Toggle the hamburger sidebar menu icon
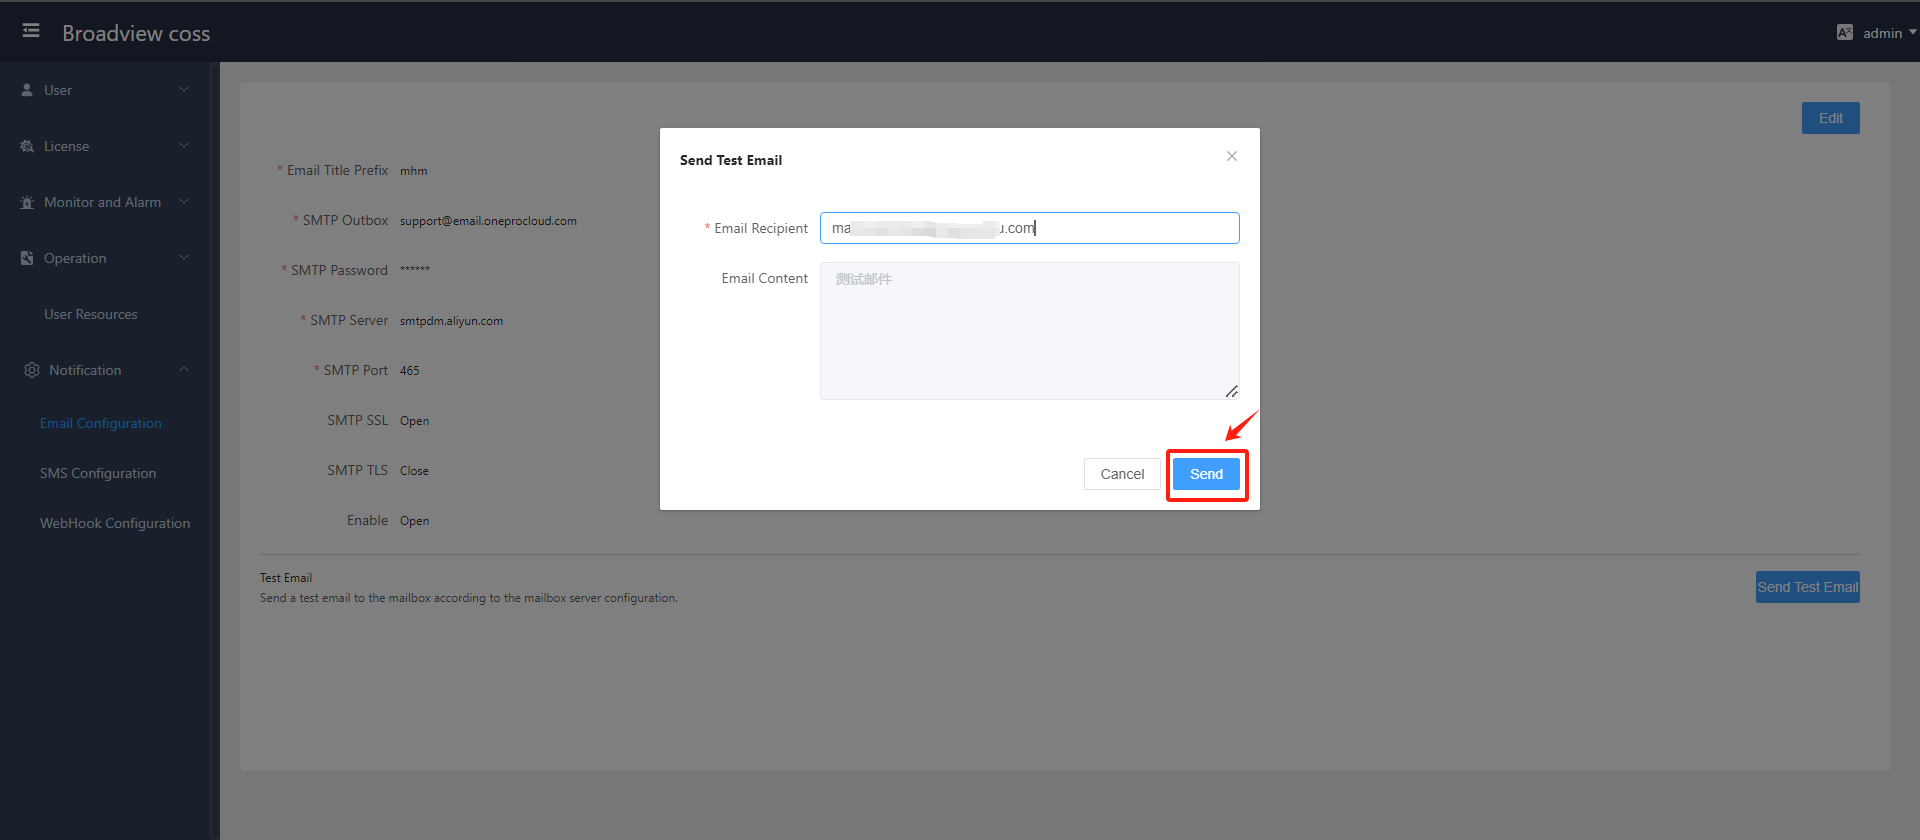 click(x=31, y=31)
